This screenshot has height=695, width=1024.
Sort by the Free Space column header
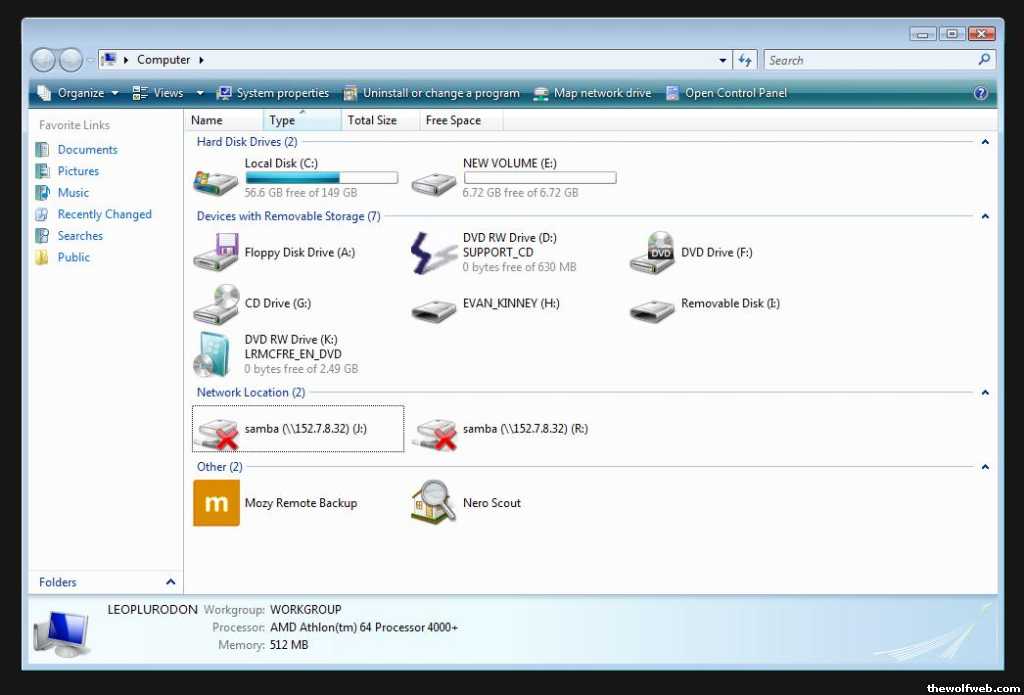pos(453,120)
